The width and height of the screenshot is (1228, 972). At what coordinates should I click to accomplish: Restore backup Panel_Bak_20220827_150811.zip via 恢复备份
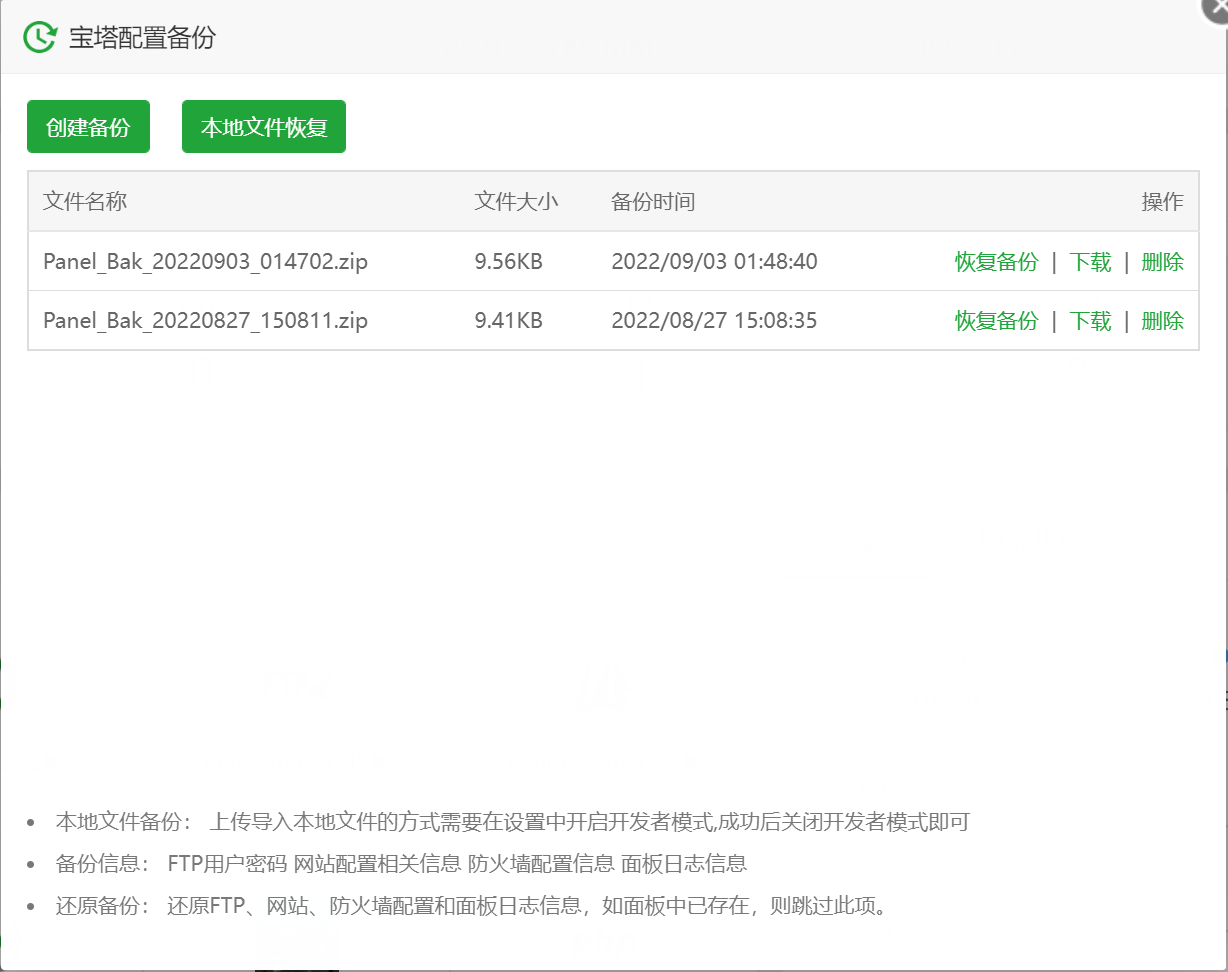click(x=996, y=321)
